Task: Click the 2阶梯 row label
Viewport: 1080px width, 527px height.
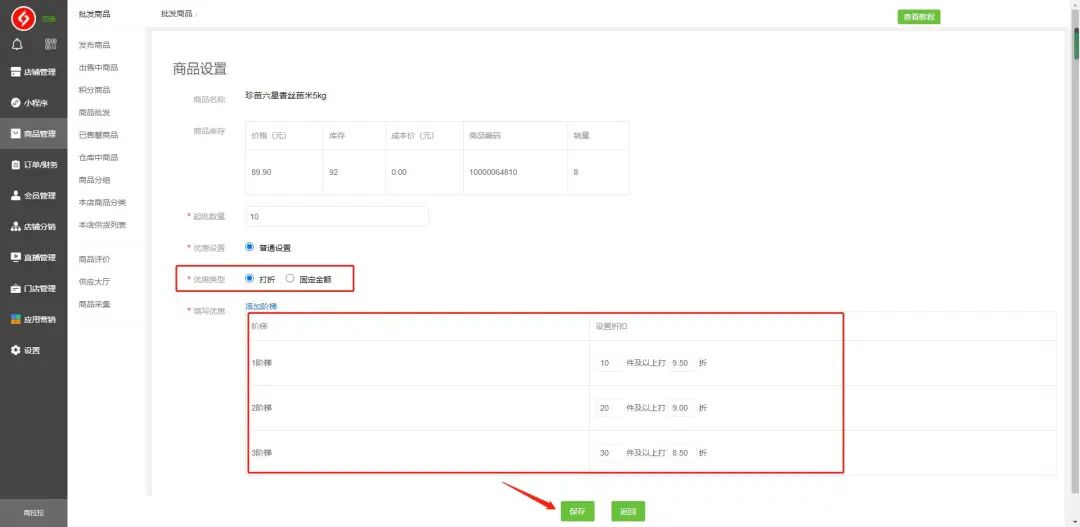Action: pos(262,408)
